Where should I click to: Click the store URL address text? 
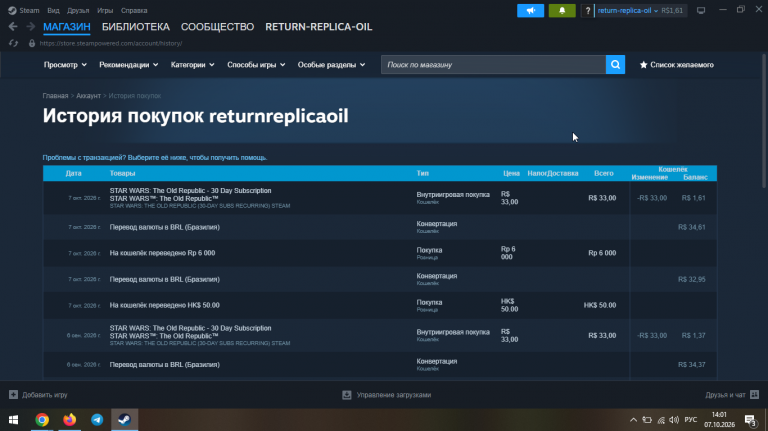point(111,43)
